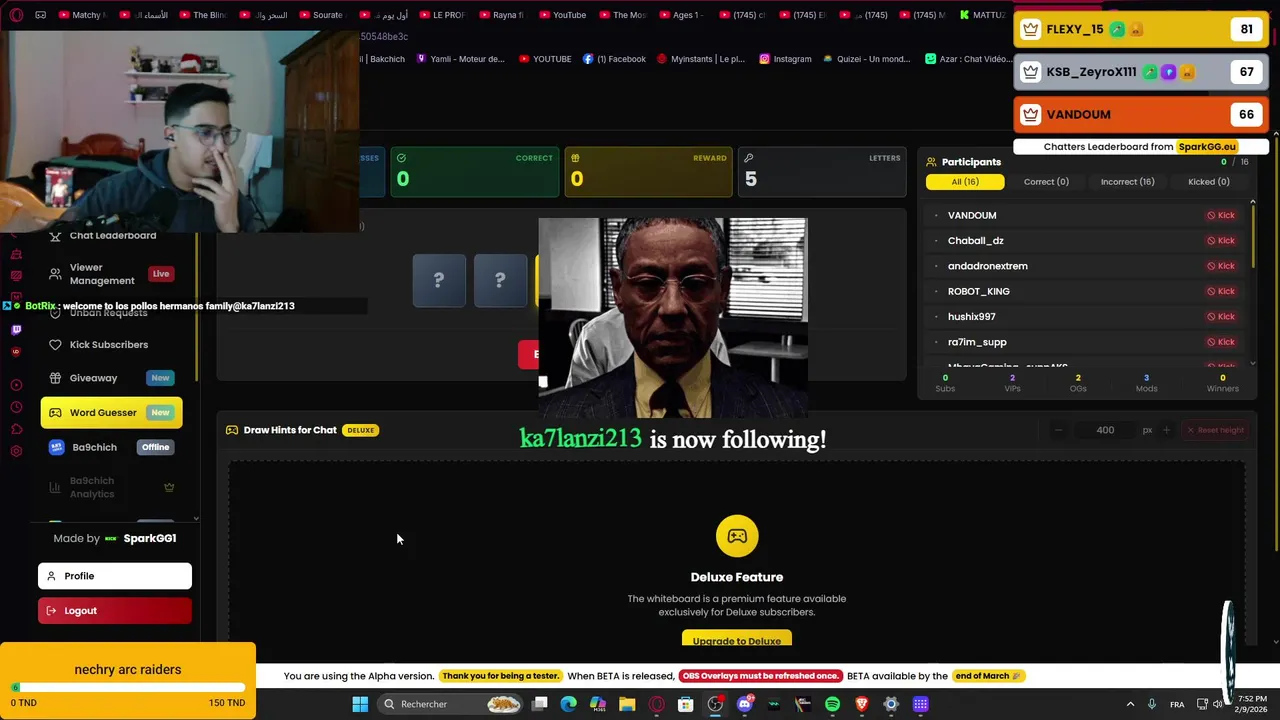Open Brave browser from the taskbar
Image resolution: width=1280 pixels, height=720 pixels.
pyautogui.click(x=862, y=704)
